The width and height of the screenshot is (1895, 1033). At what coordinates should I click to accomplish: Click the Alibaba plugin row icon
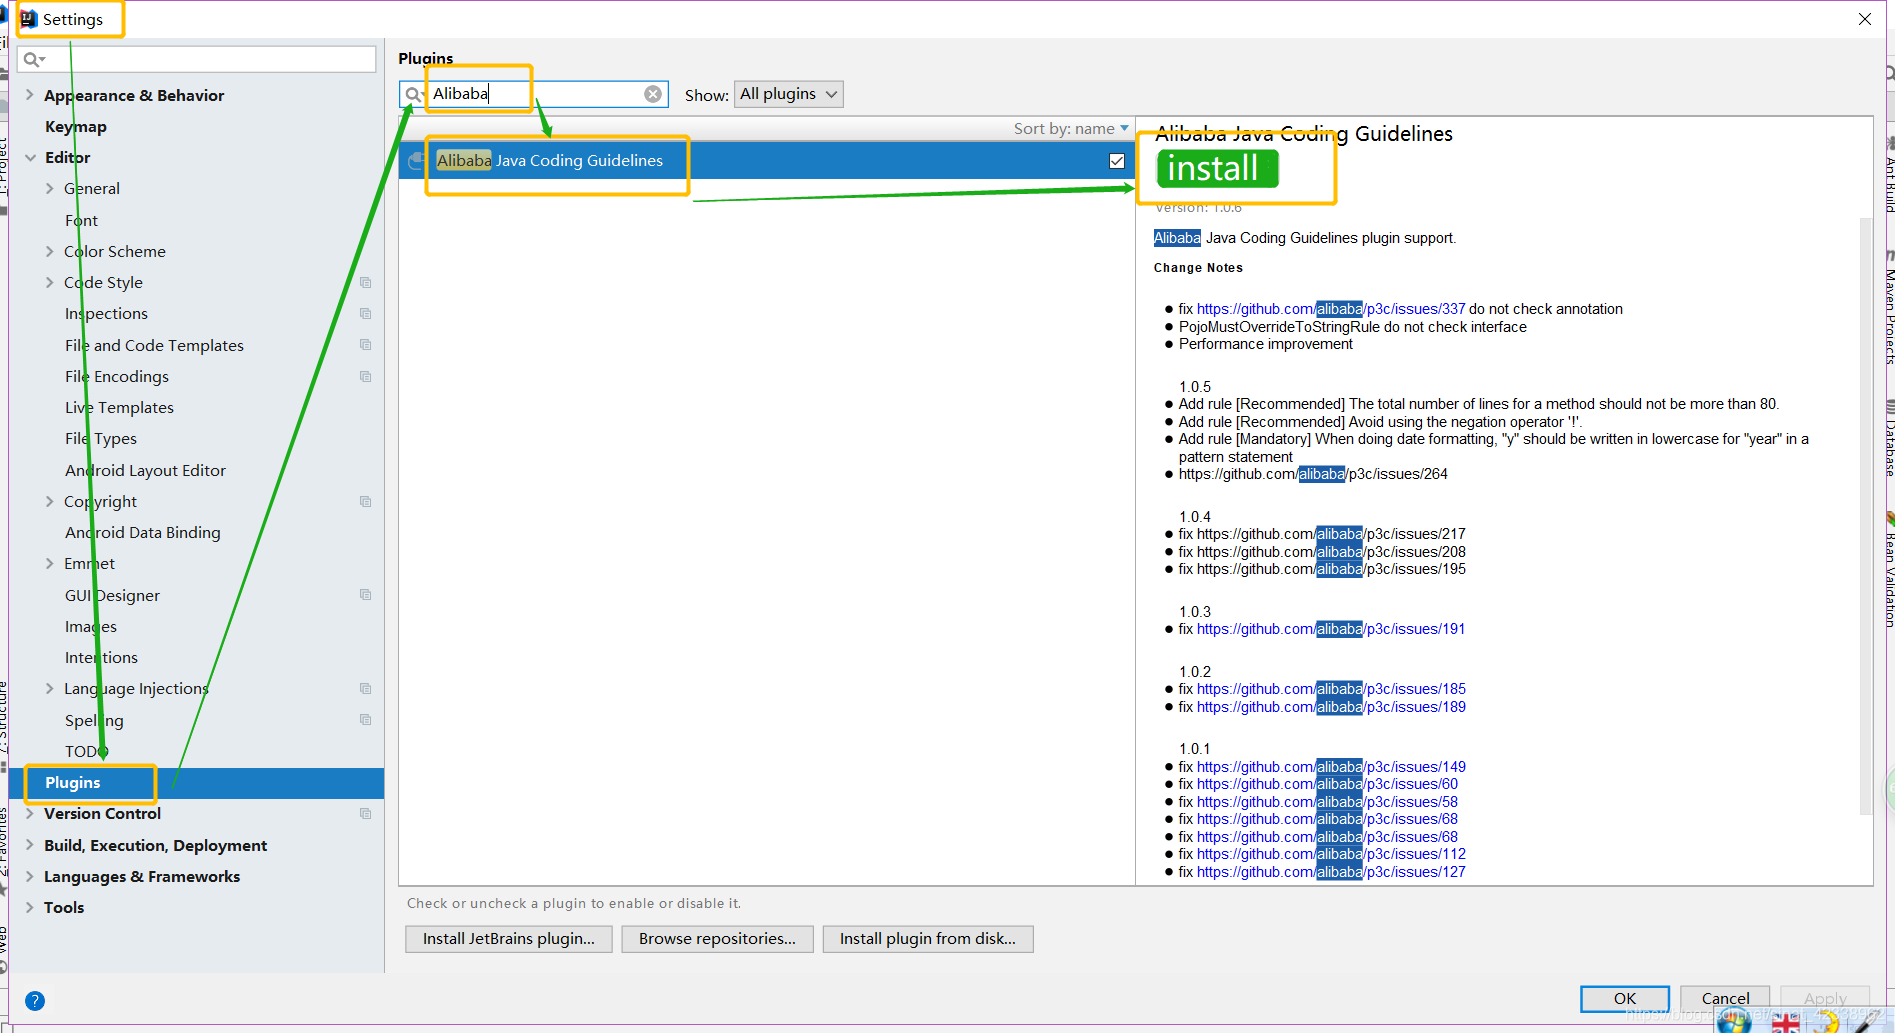point(417,161)
